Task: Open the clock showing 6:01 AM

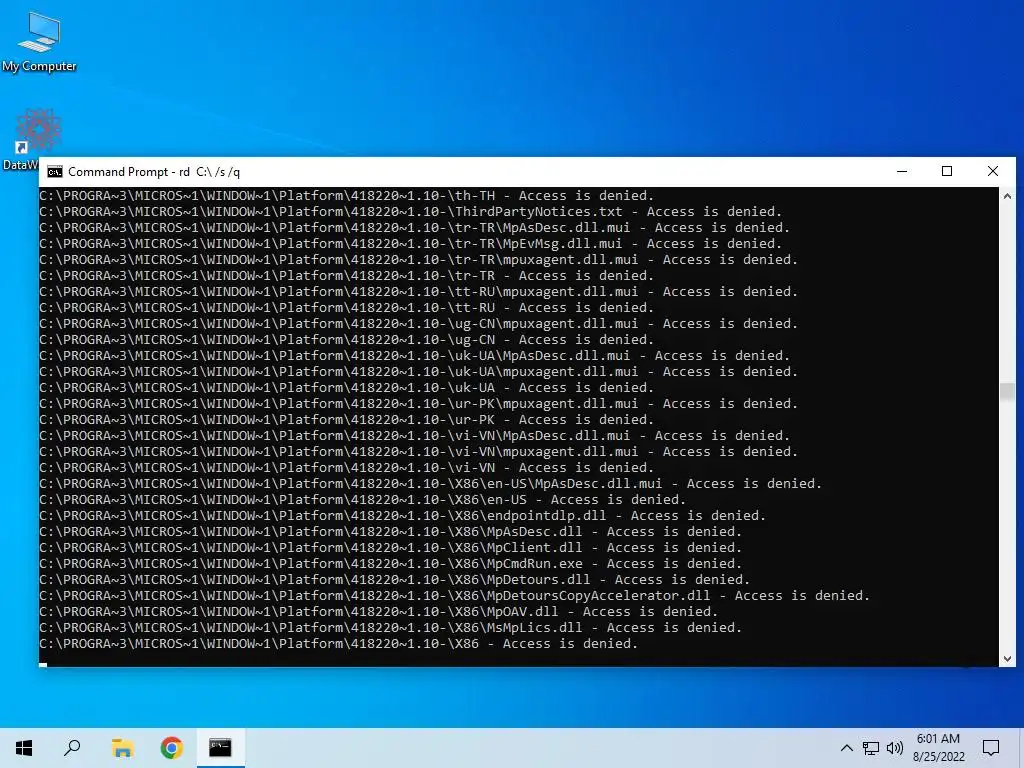Action: (938, 748)
